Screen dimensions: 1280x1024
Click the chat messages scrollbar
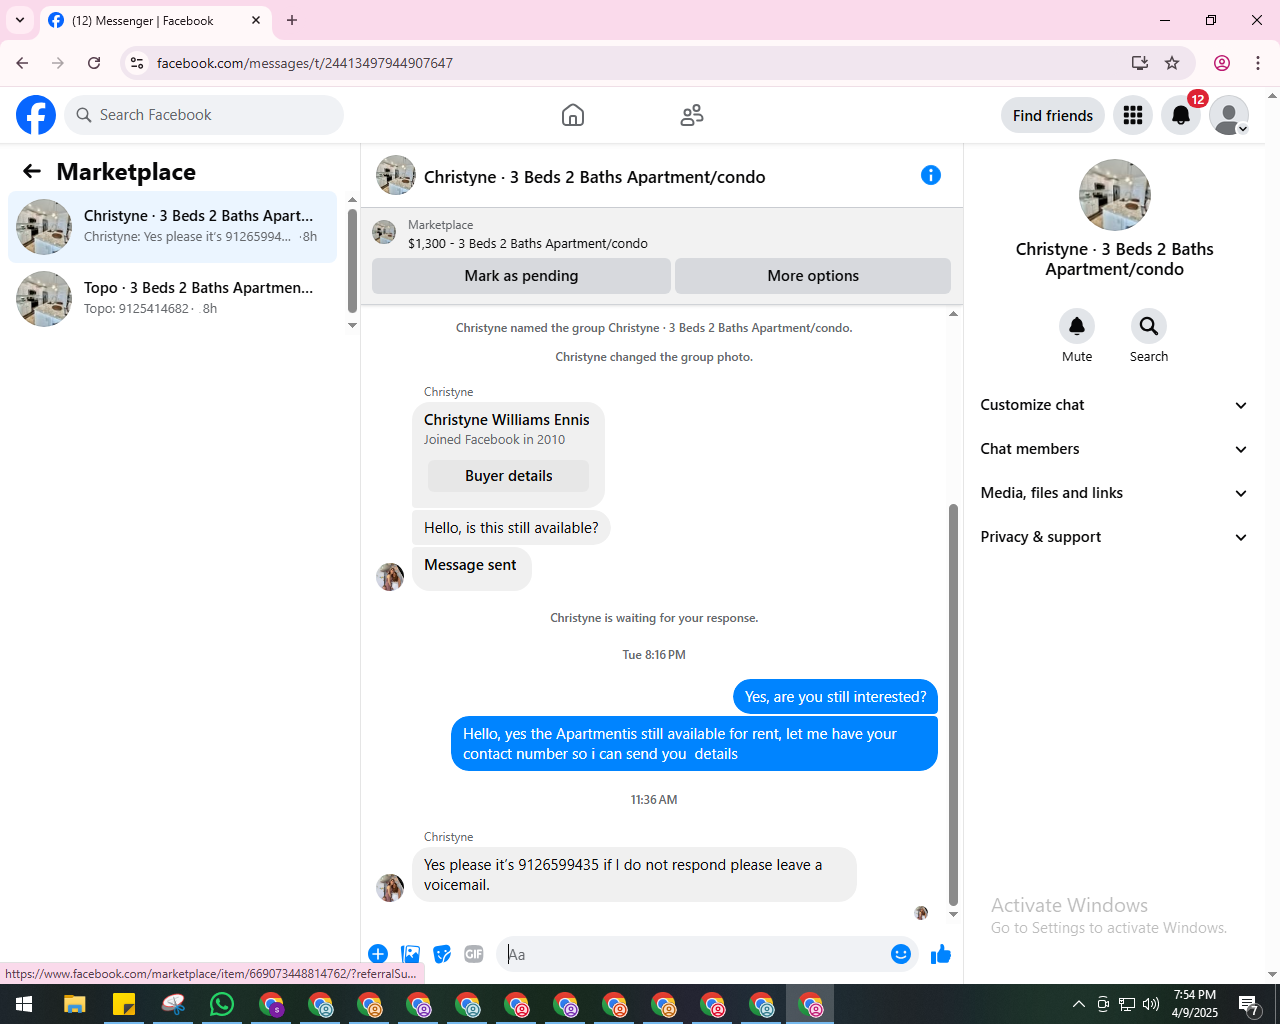pyautogui.click(x=953, y=705)
